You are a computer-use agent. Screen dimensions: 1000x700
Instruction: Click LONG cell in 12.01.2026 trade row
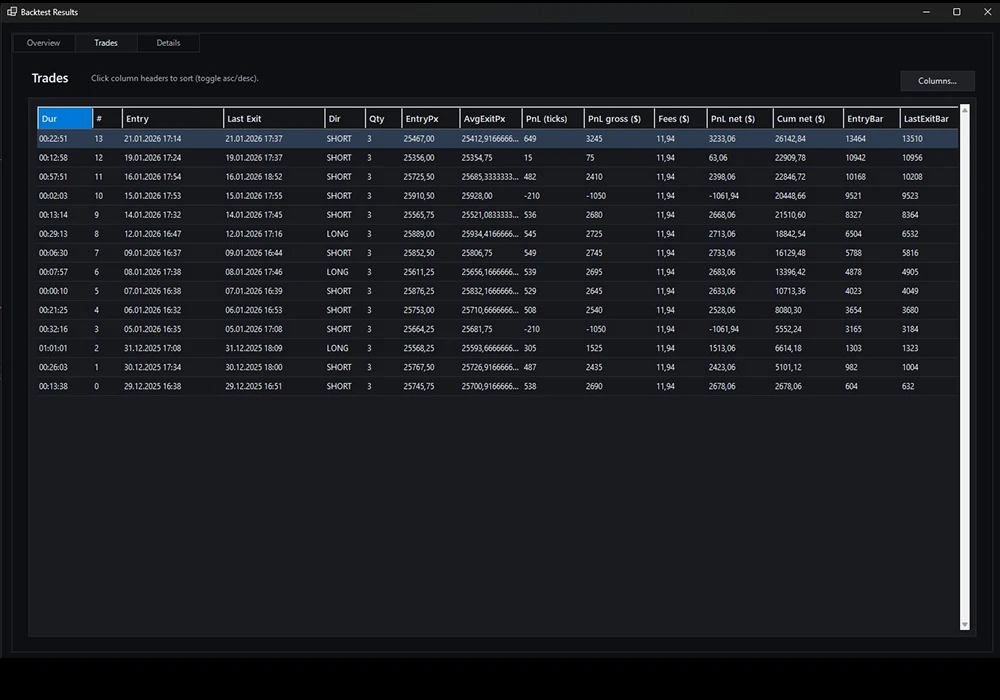coord(337,234)
